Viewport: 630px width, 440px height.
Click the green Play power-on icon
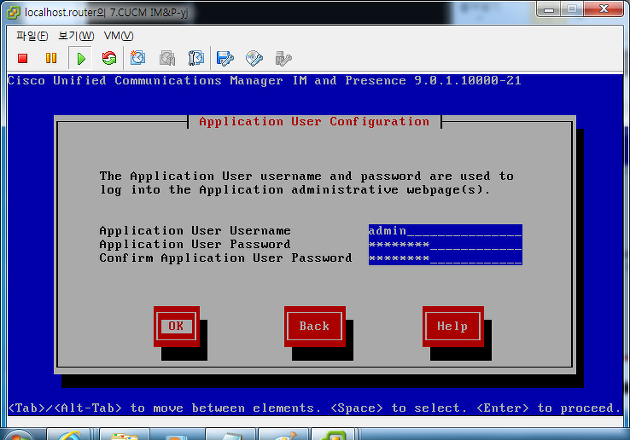(80, 59)
